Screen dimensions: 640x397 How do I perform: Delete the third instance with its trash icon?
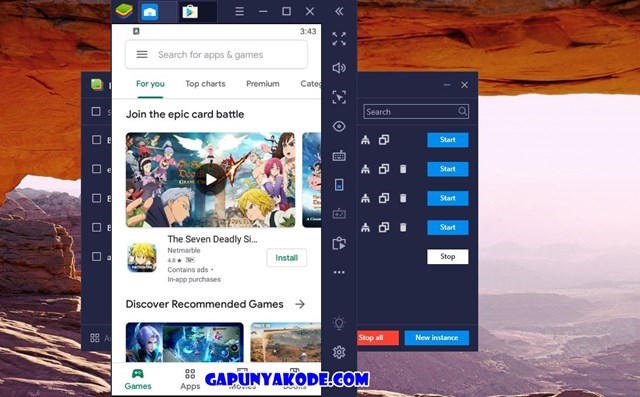click(x=403, y=198)
